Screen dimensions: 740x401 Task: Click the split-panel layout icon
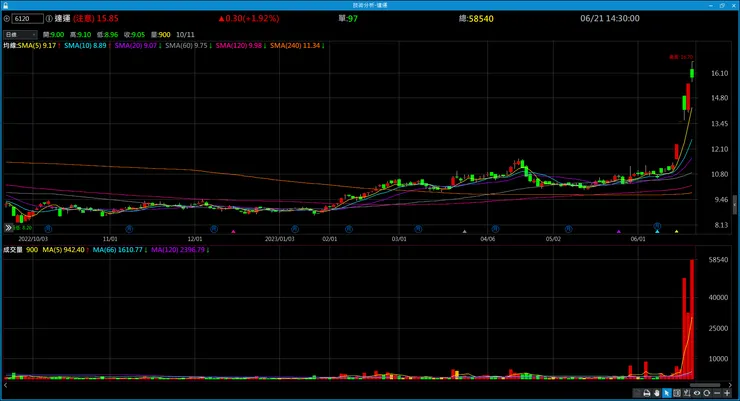point(677,393)
